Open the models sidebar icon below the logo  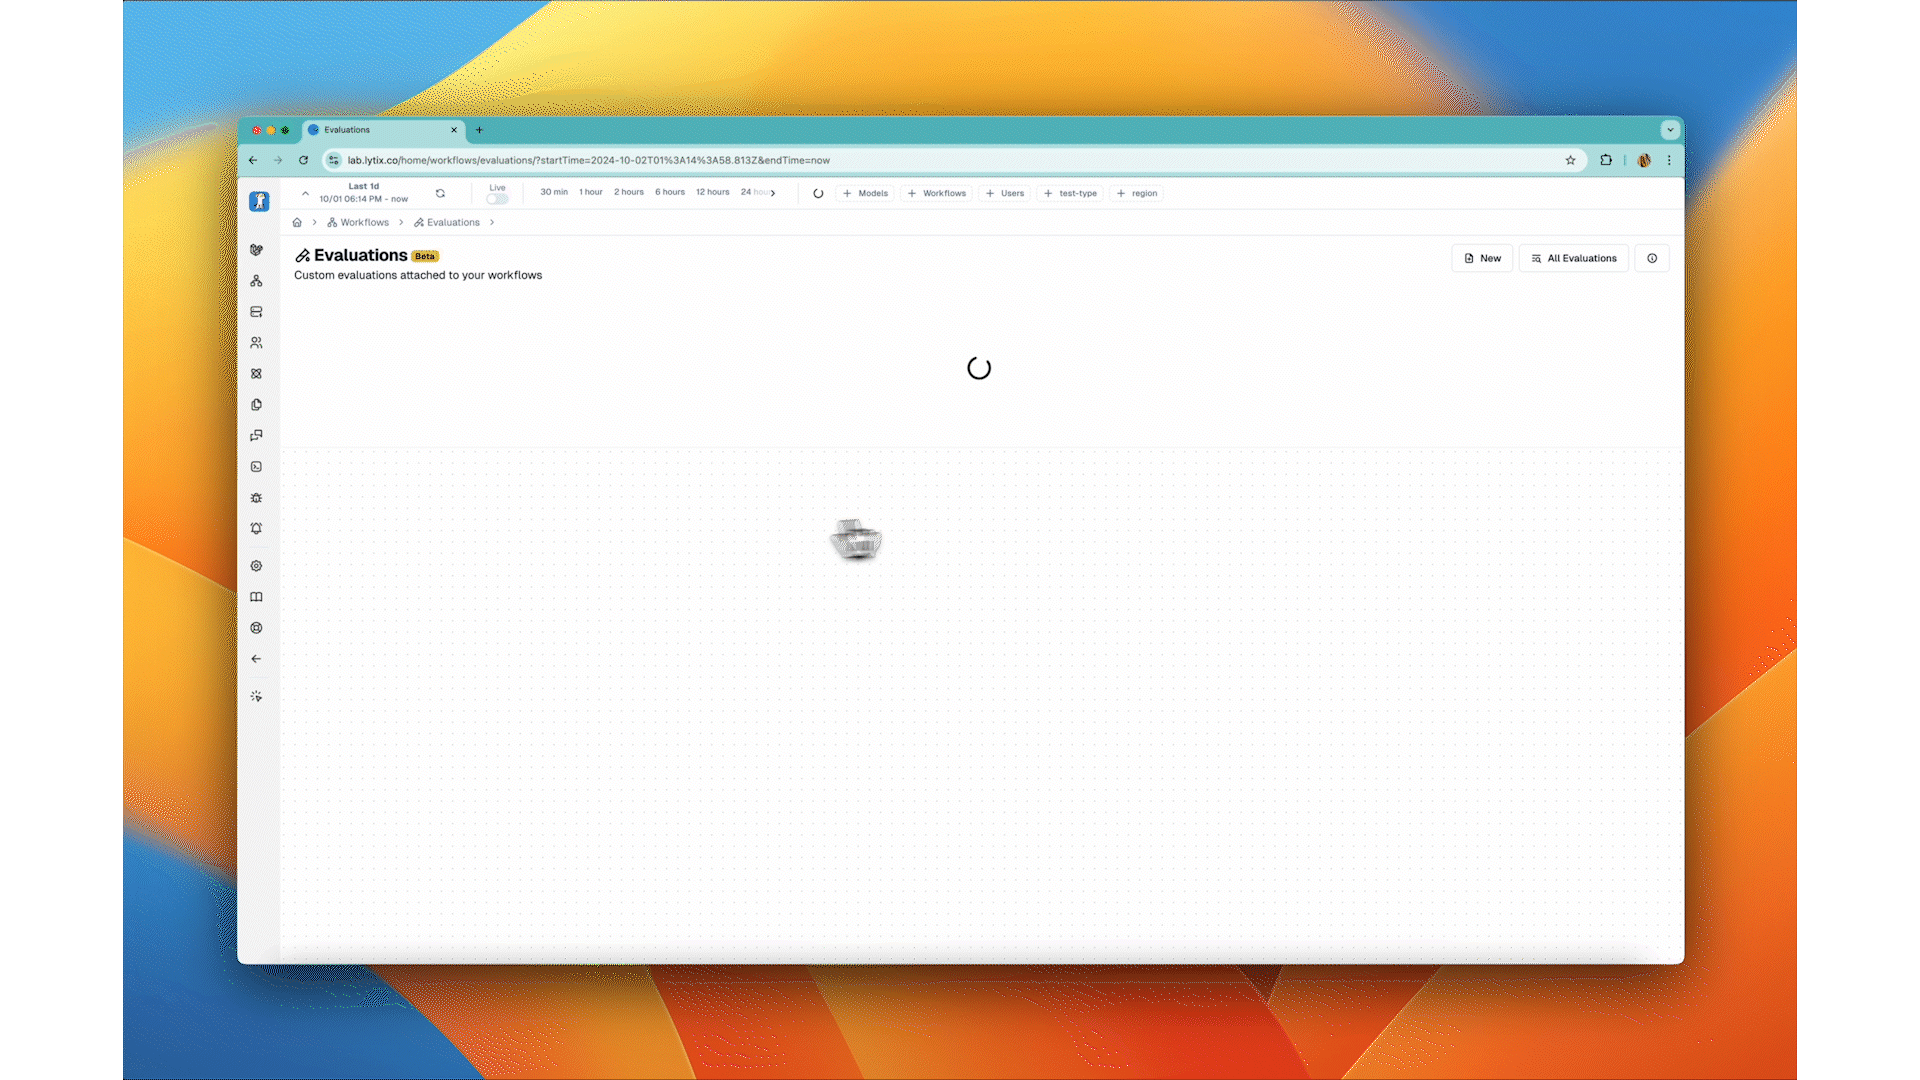[x=256, y=250]
